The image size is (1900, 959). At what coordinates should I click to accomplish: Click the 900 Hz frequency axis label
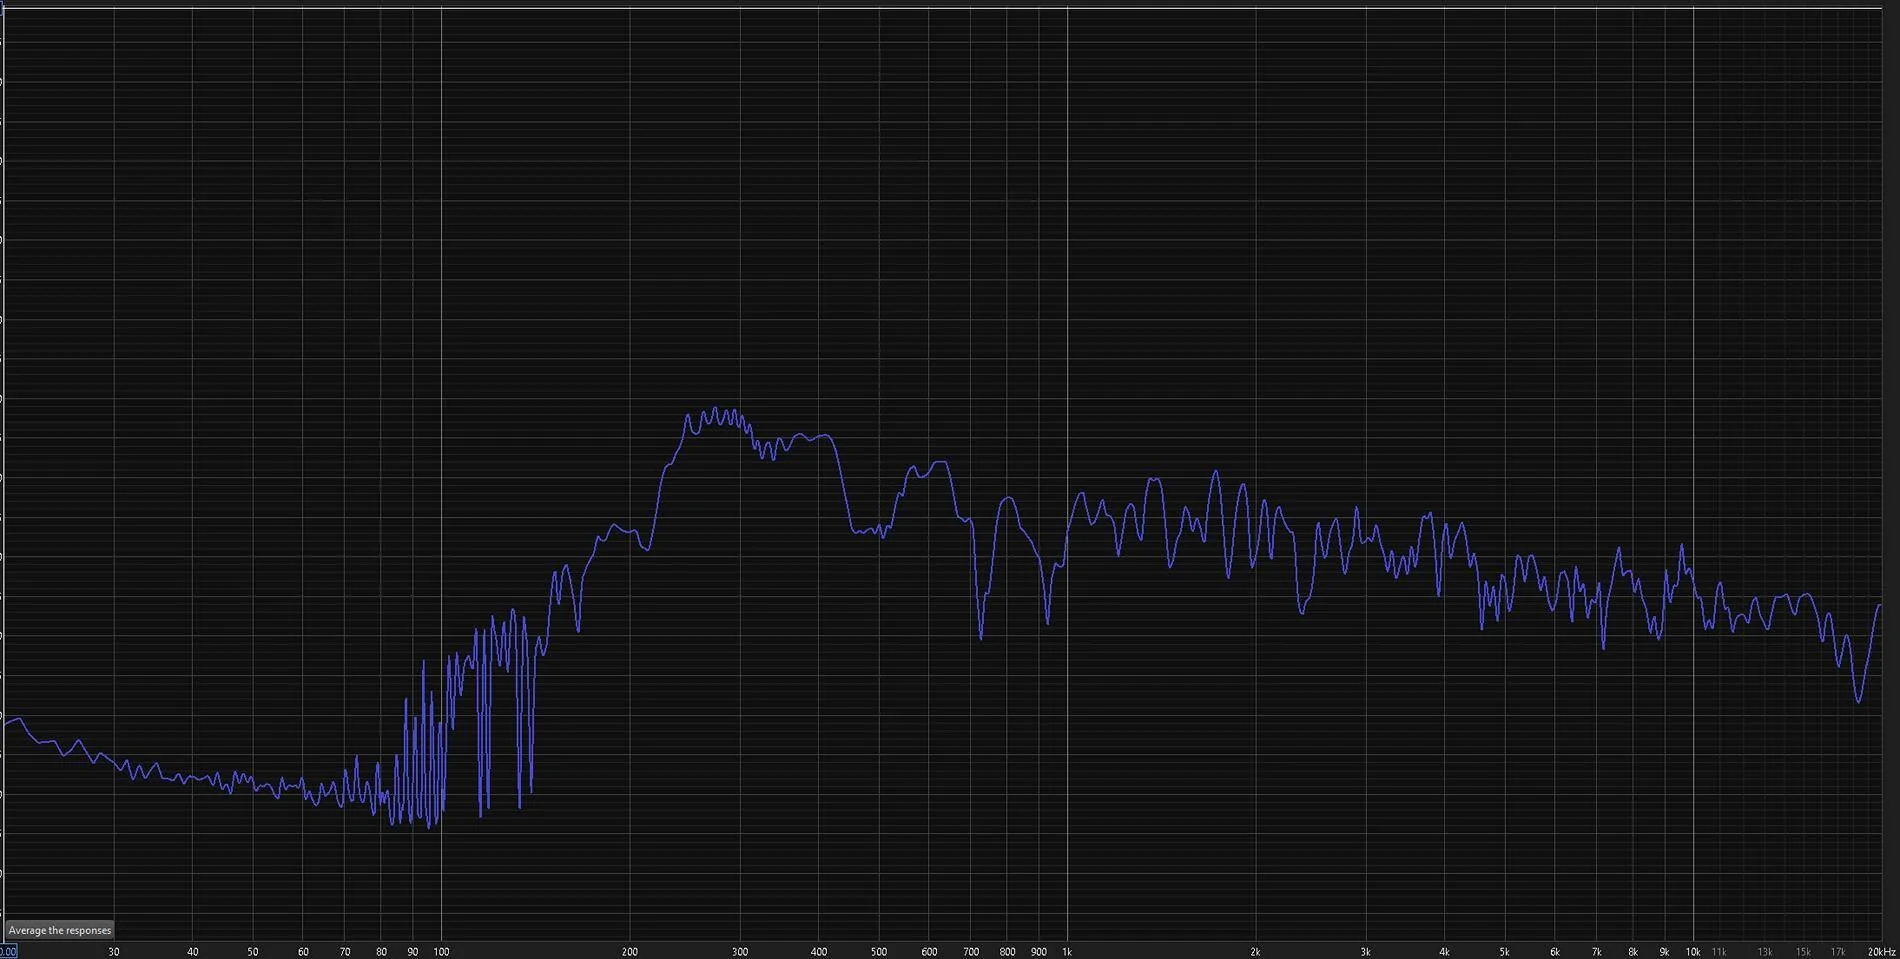[1039, 952]
